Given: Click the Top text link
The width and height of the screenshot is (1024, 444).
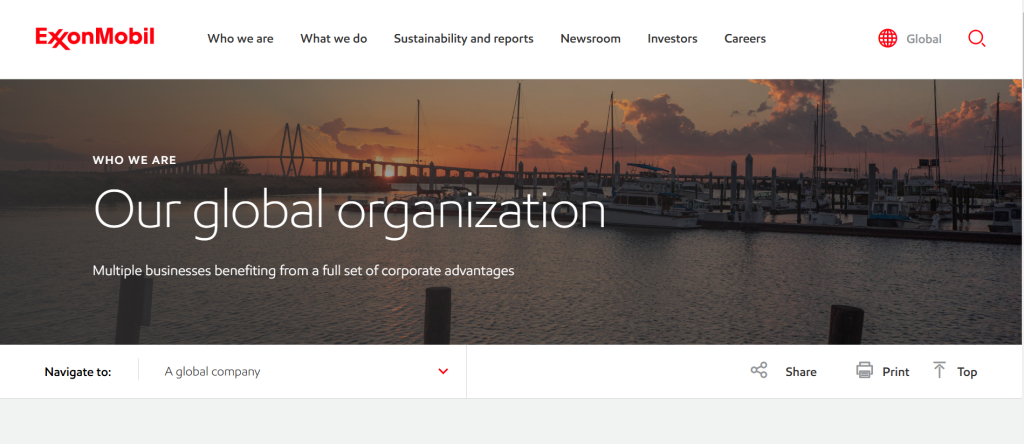Looking at the screenshot, I should (967, 372).
